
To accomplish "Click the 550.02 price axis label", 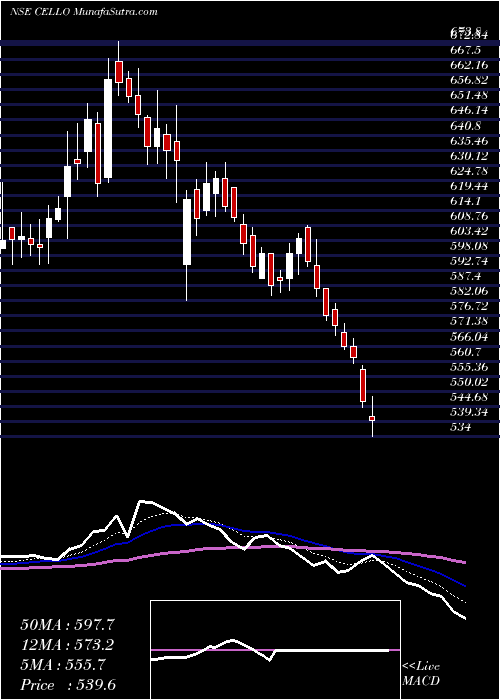I will click(x=469, y=382).
